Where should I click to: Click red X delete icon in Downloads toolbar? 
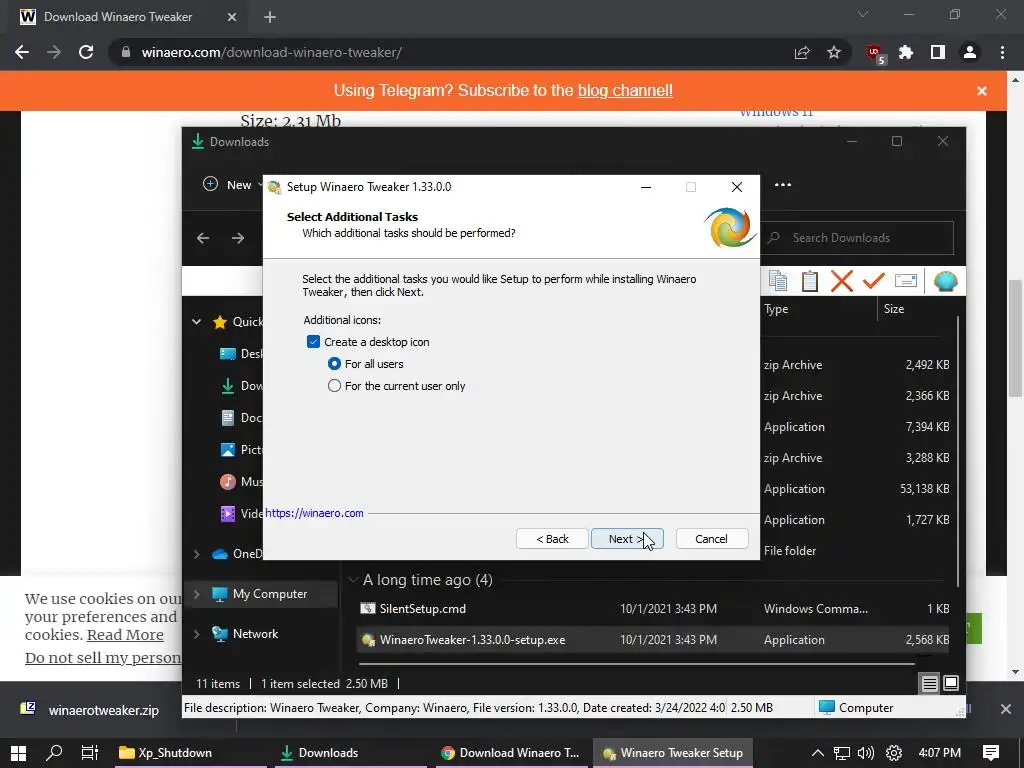842,281
